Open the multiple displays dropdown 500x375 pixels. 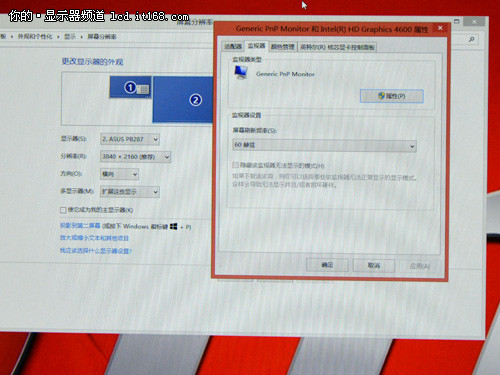tap(130, 192)
